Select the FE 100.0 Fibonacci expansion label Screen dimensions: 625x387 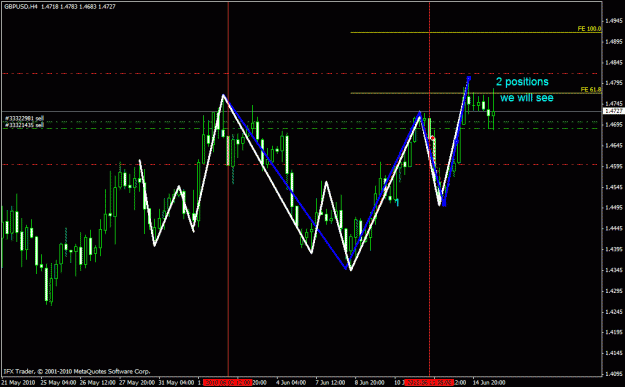pyautogui.click(x=589, y=29)
